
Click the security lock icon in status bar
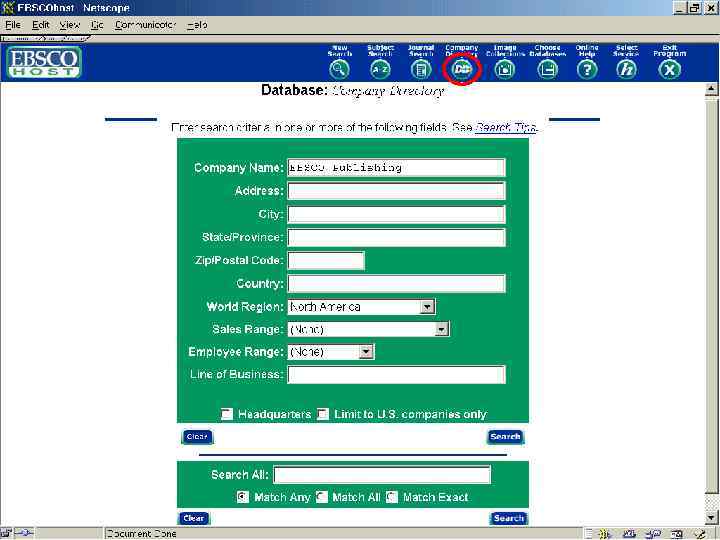[6, 533]
